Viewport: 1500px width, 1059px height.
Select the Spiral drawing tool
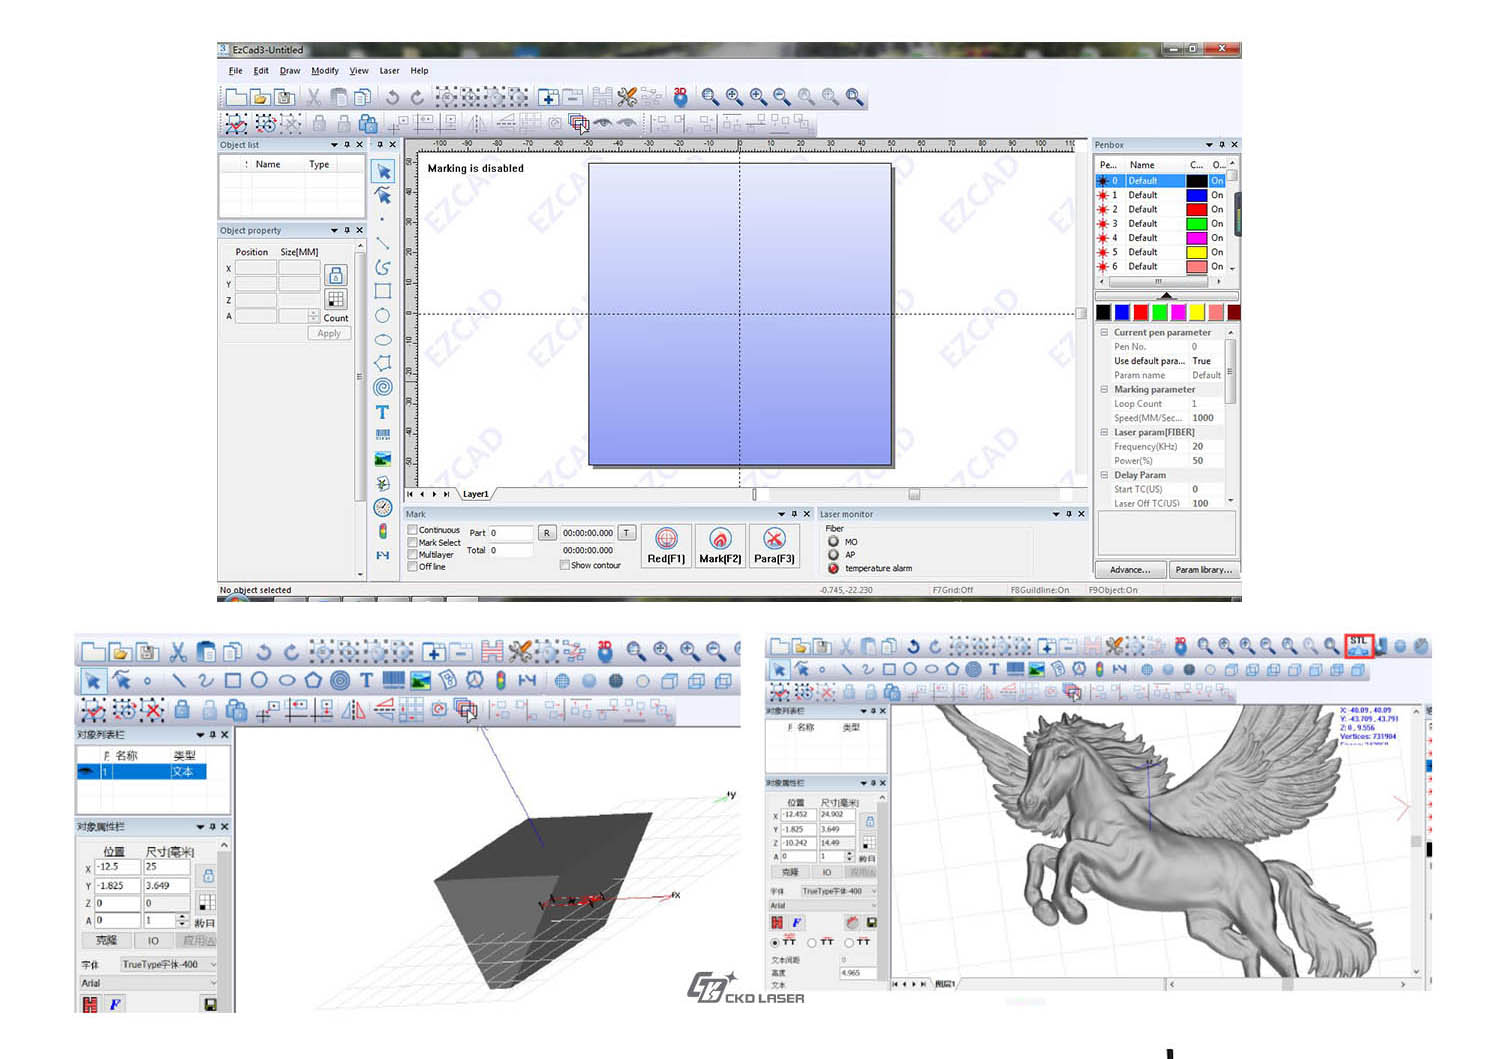click(x=383, y=387)
